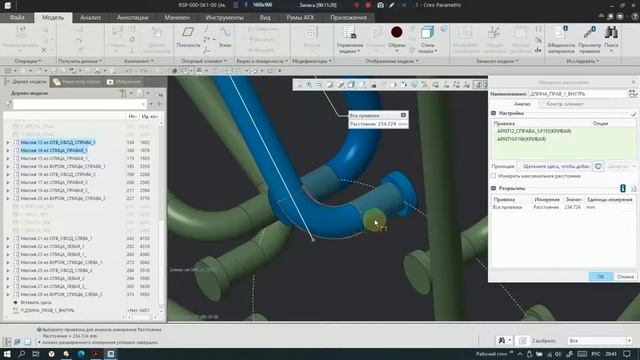Switch to the Инструменты ribbon tab
The width and height of the screenshot is (640, 360).
(224, 18)
